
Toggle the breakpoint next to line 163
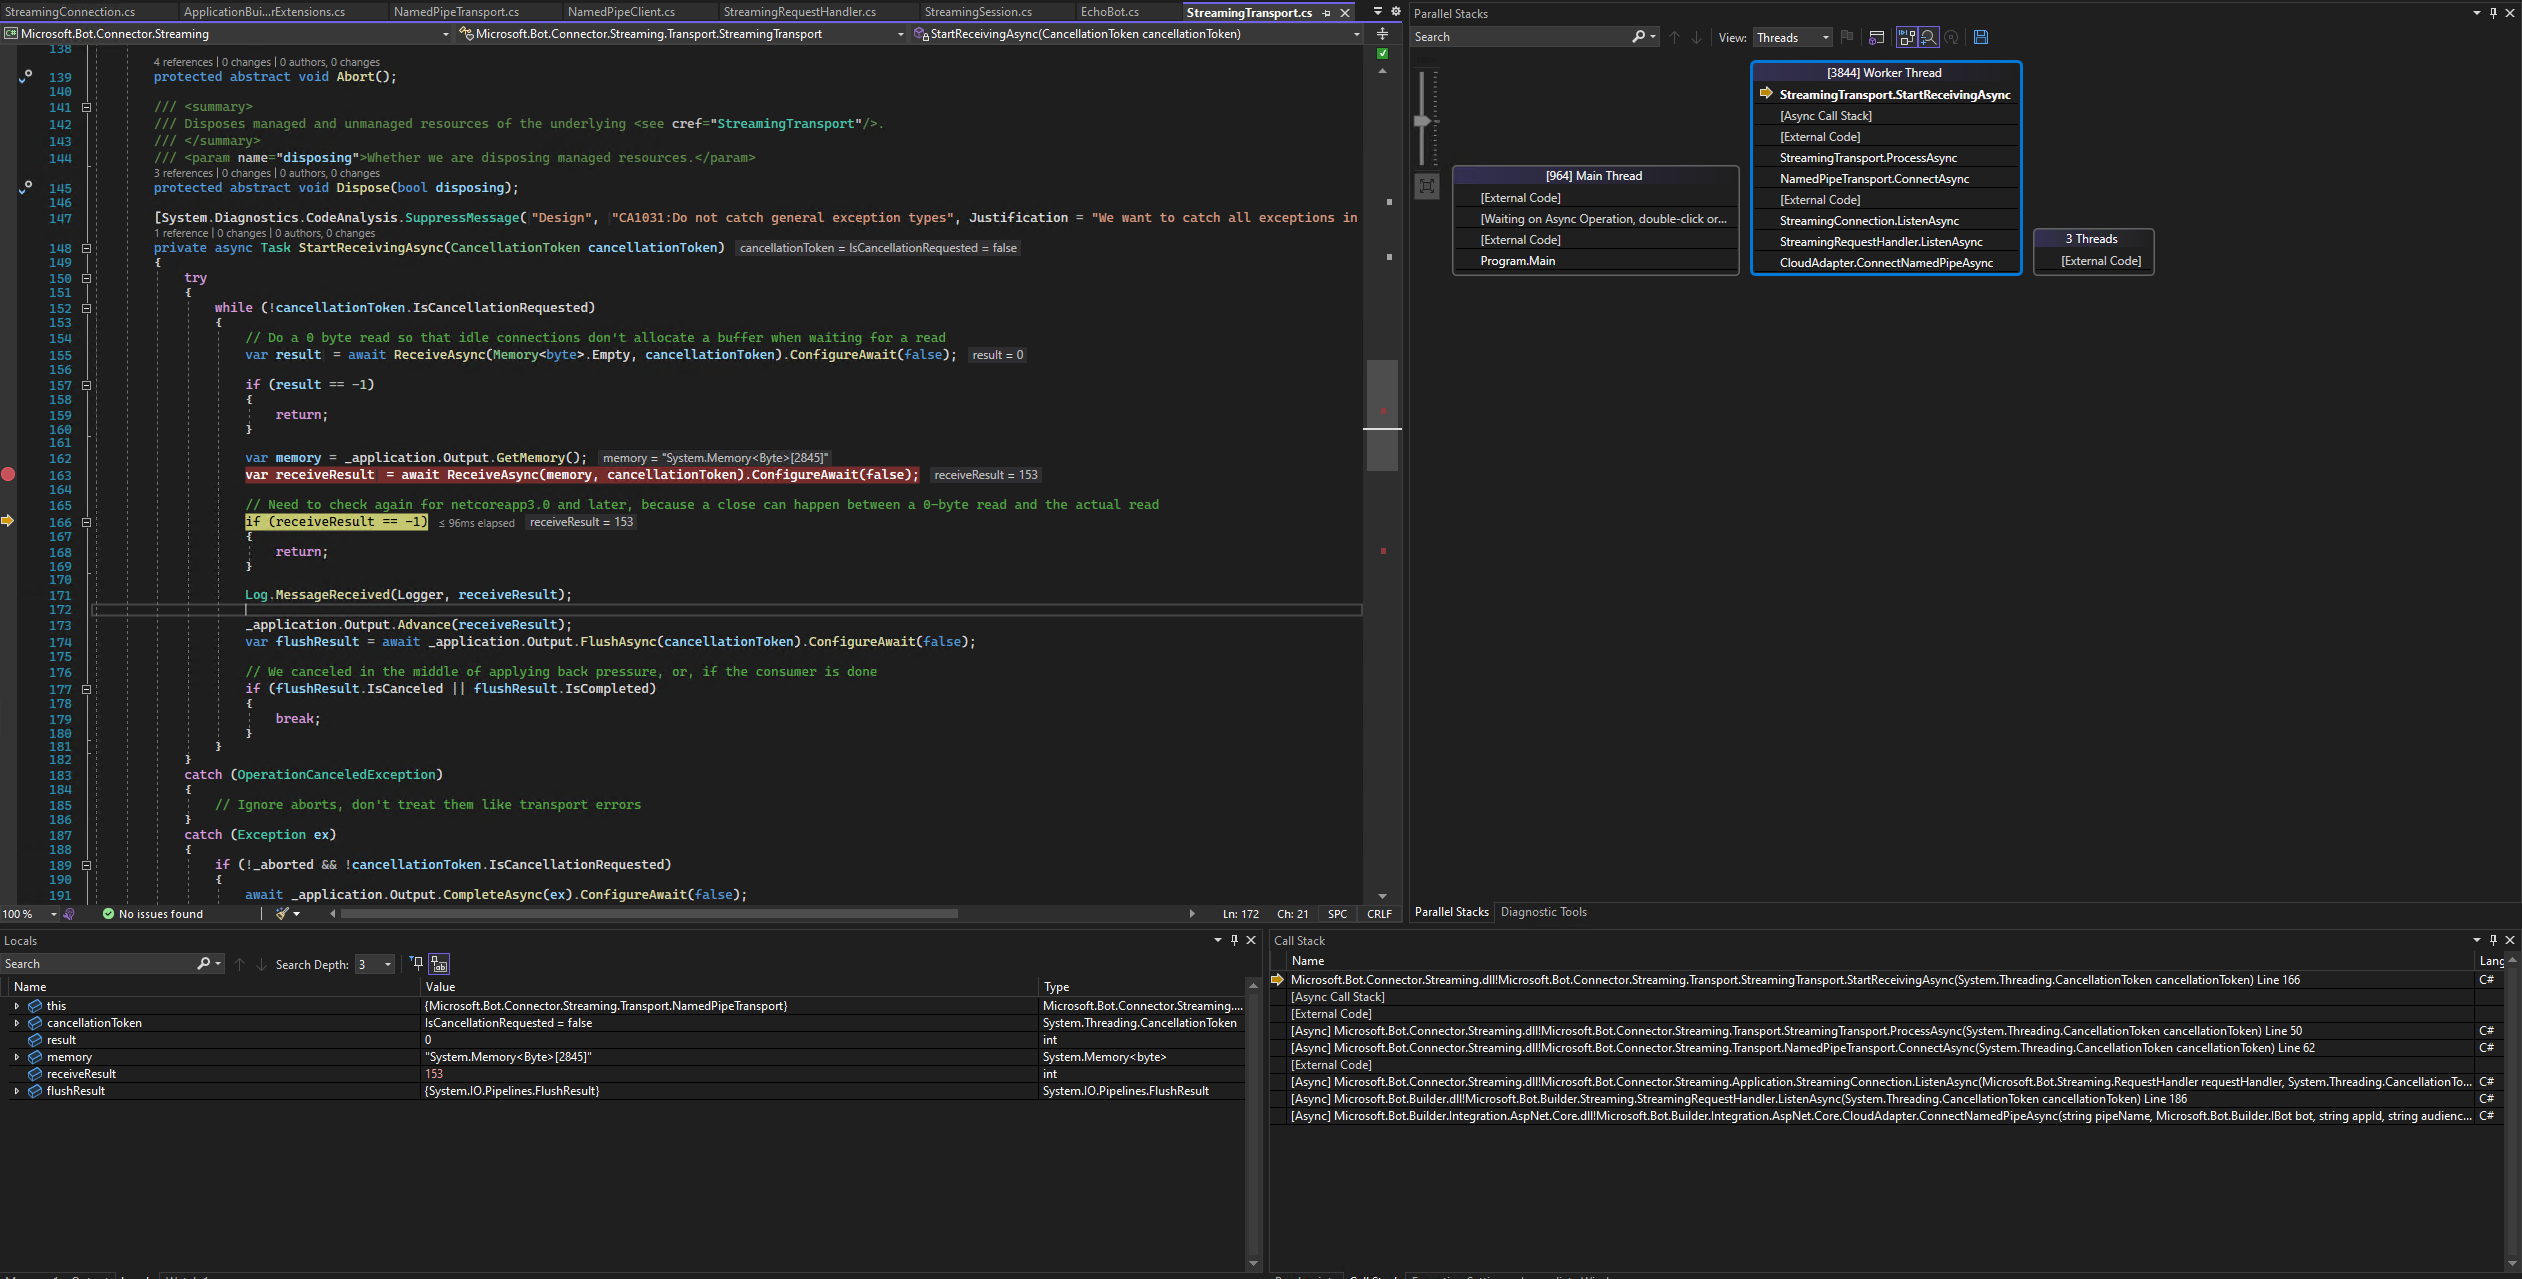(10, 475)
